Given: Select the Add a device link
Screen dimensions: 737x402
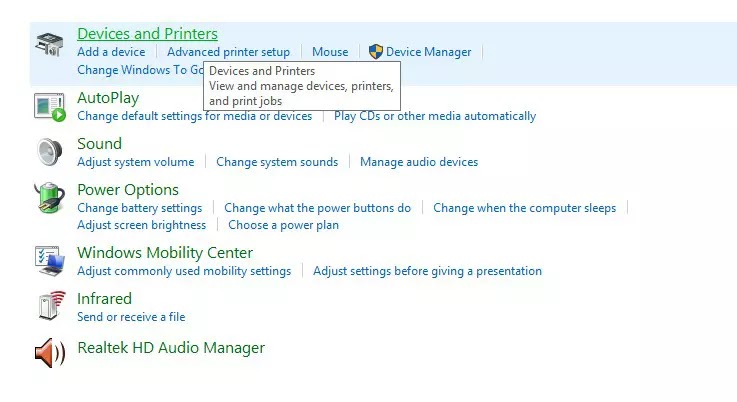Looking at the screenshot, I should click(111, 52).
